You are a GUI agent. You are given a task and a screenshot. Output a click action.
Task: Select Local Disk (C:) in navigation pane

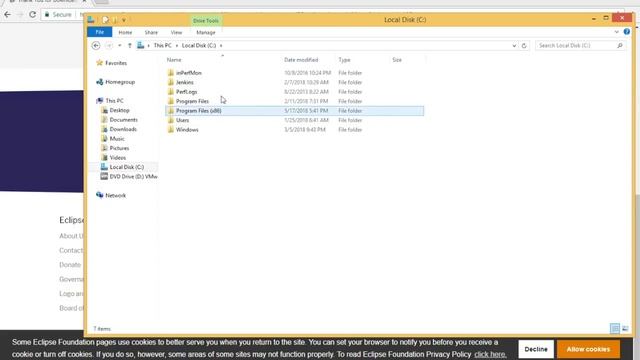pos(127,167)
